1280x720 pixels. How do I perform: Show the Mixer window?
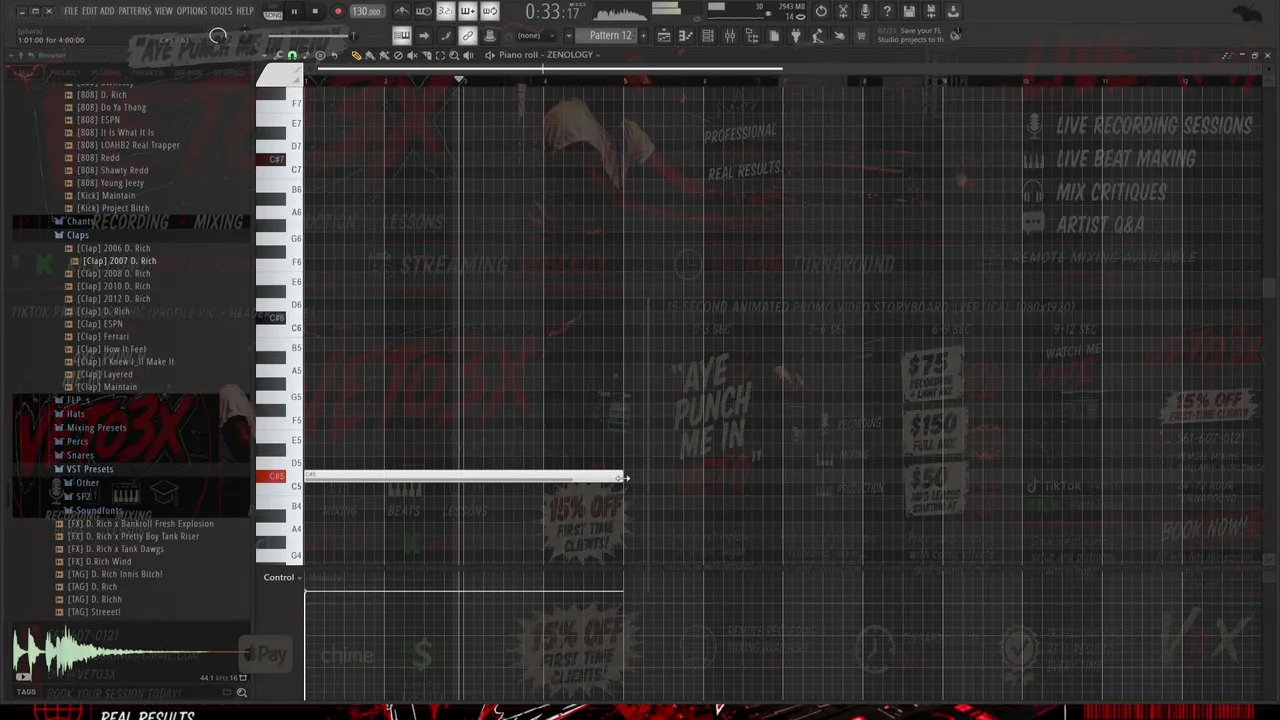(730, 36)
